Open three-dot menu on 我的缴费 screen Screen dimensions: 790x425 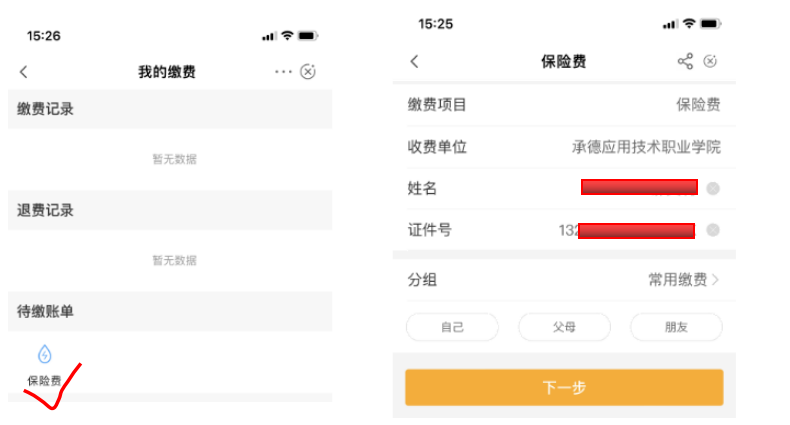pos(283,71)
